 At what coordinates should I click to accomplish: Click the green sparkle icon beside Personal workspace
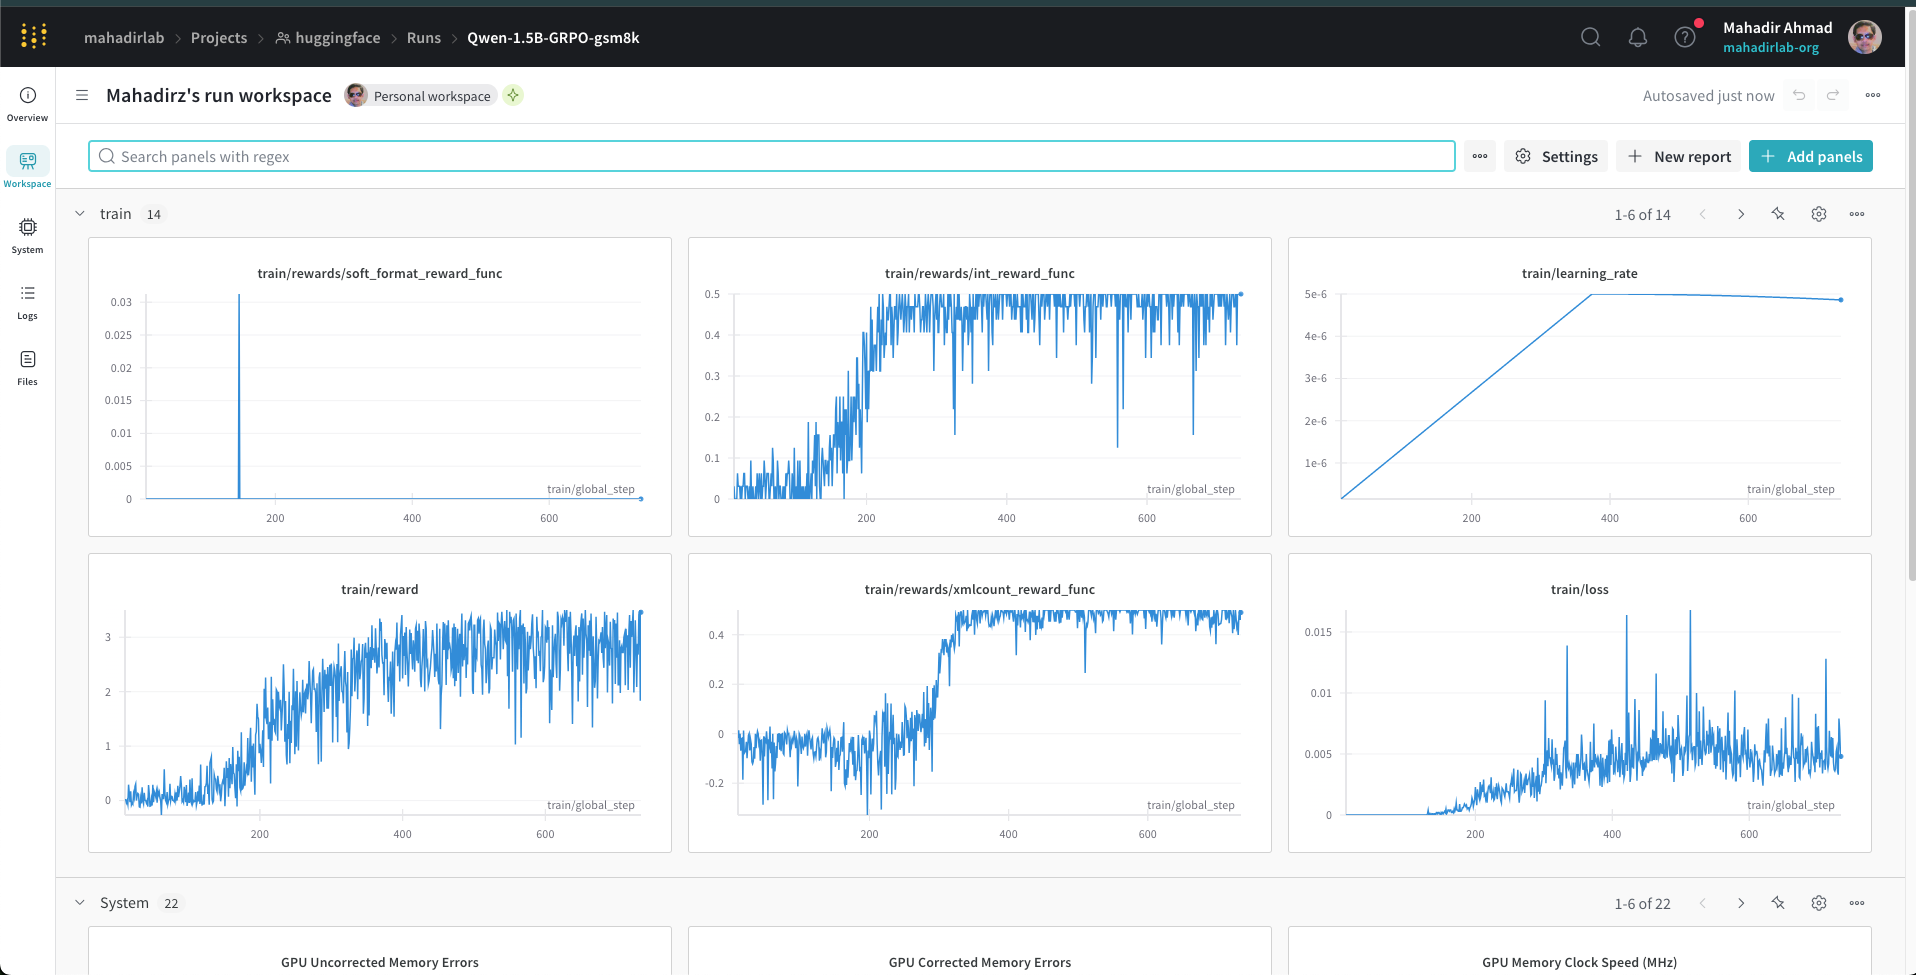[x=513, y=95]
